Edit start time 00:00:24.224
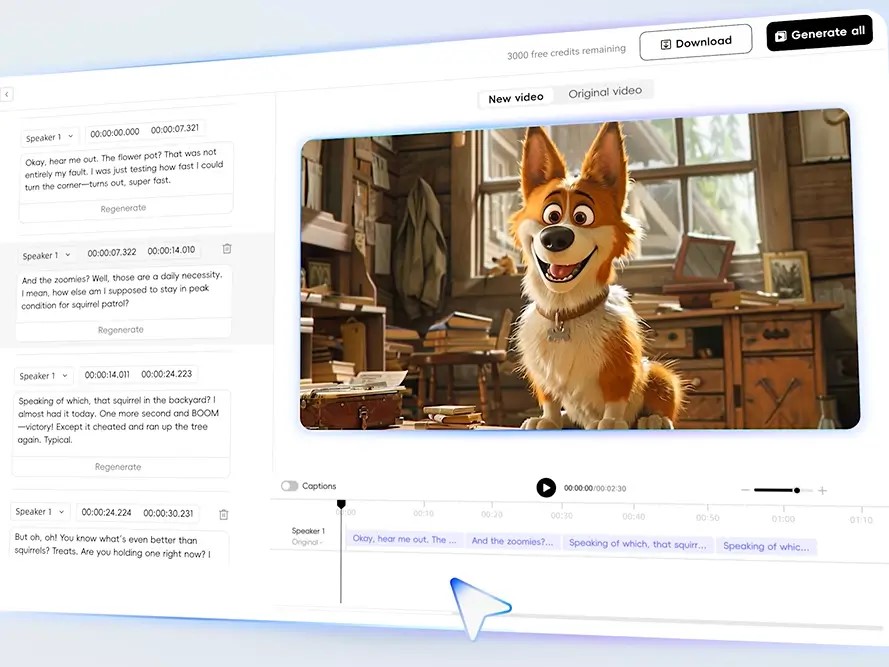Screen dimensions: 889x667 point(106,512)
